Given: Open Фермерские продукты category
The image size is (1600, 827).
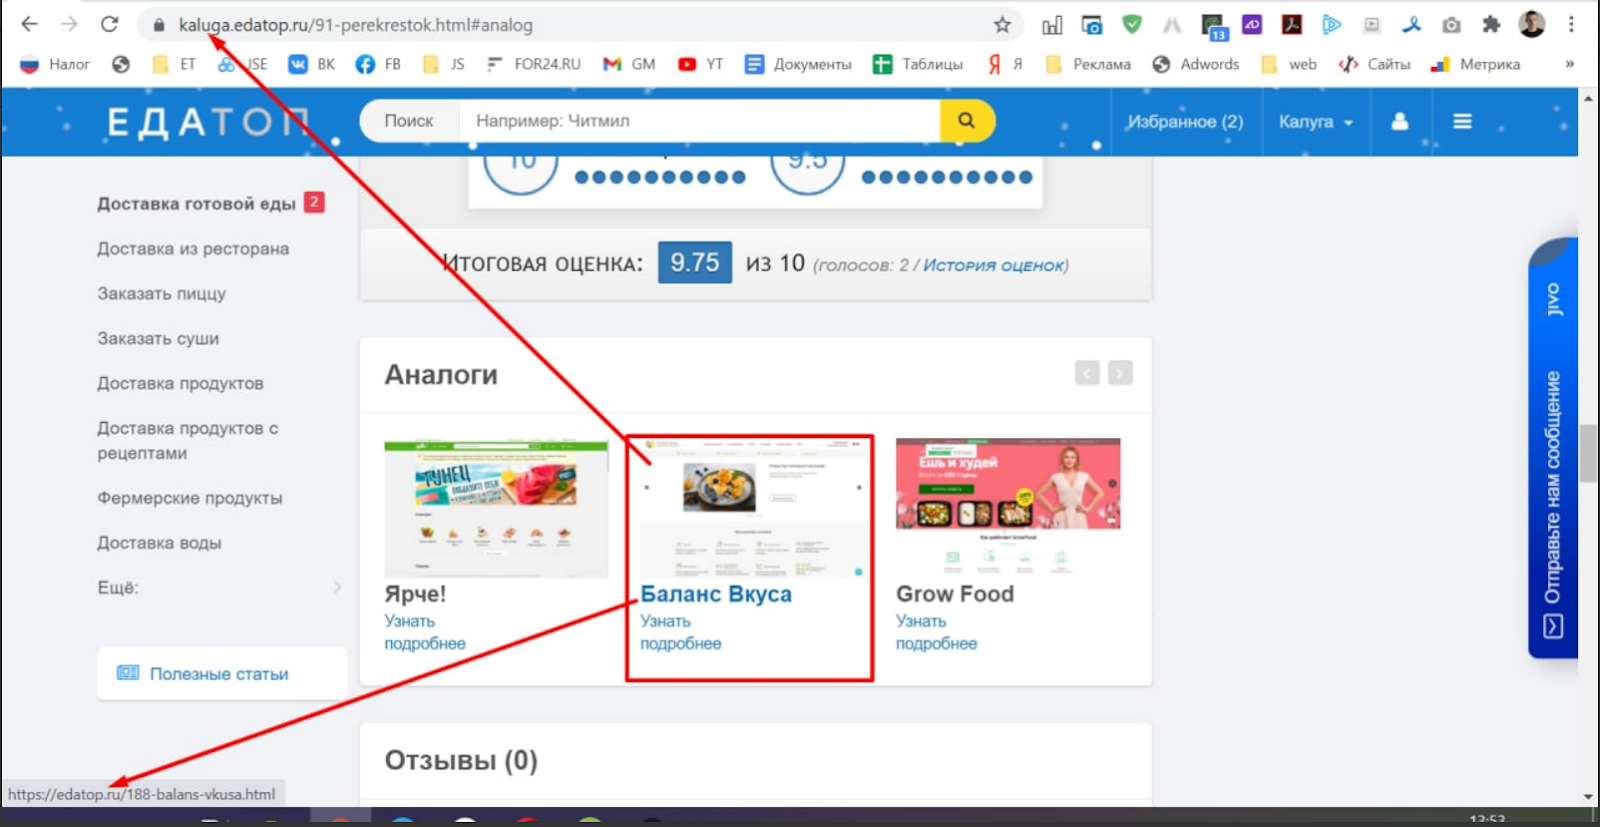Looking at the screenshot, I should point(190,498).
